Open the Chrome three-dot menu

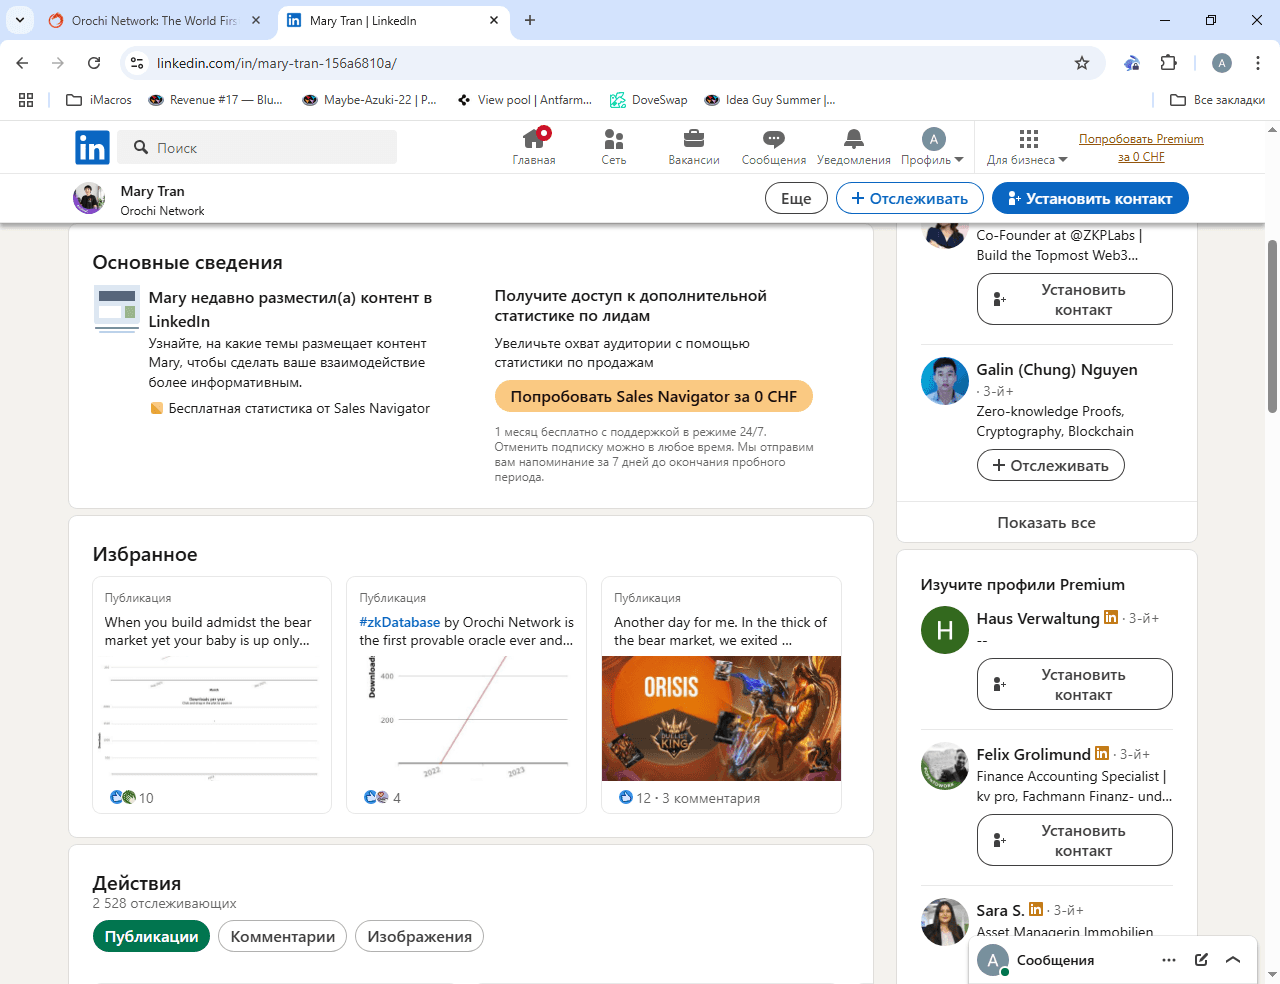coord(1258,63)
